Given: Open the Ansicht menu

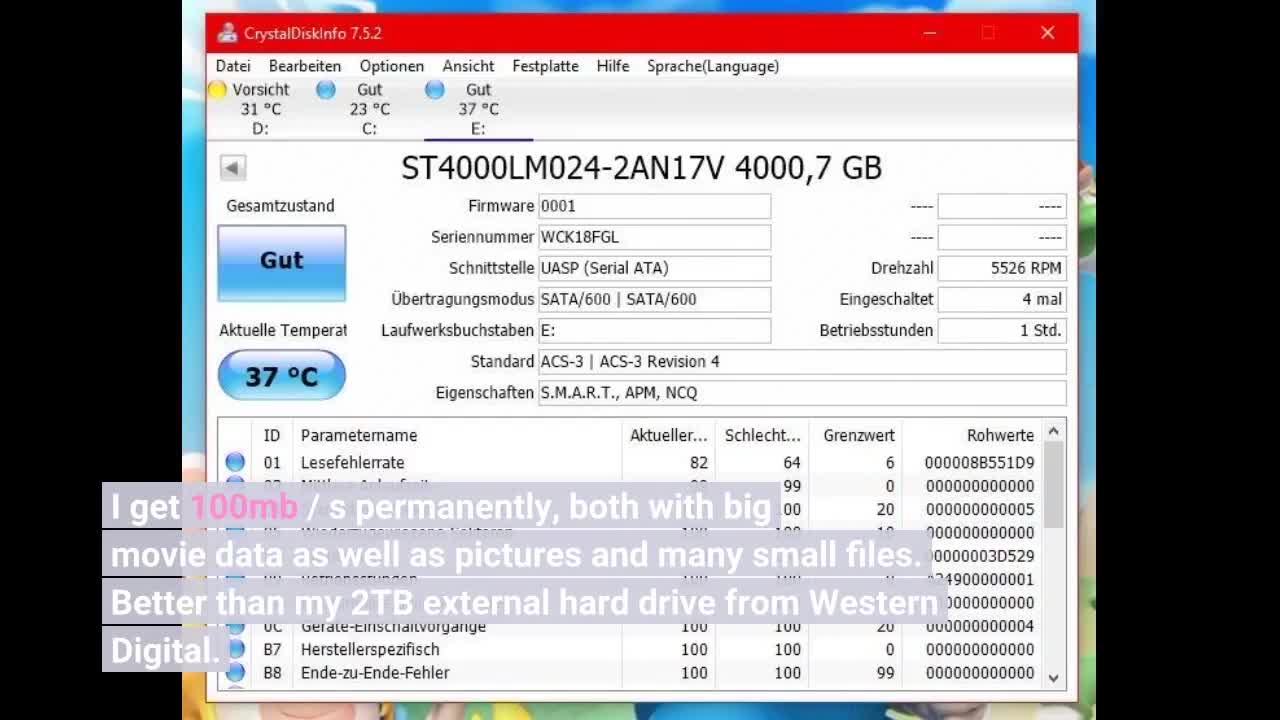Looking at the screenshot, I should point(468,66).
